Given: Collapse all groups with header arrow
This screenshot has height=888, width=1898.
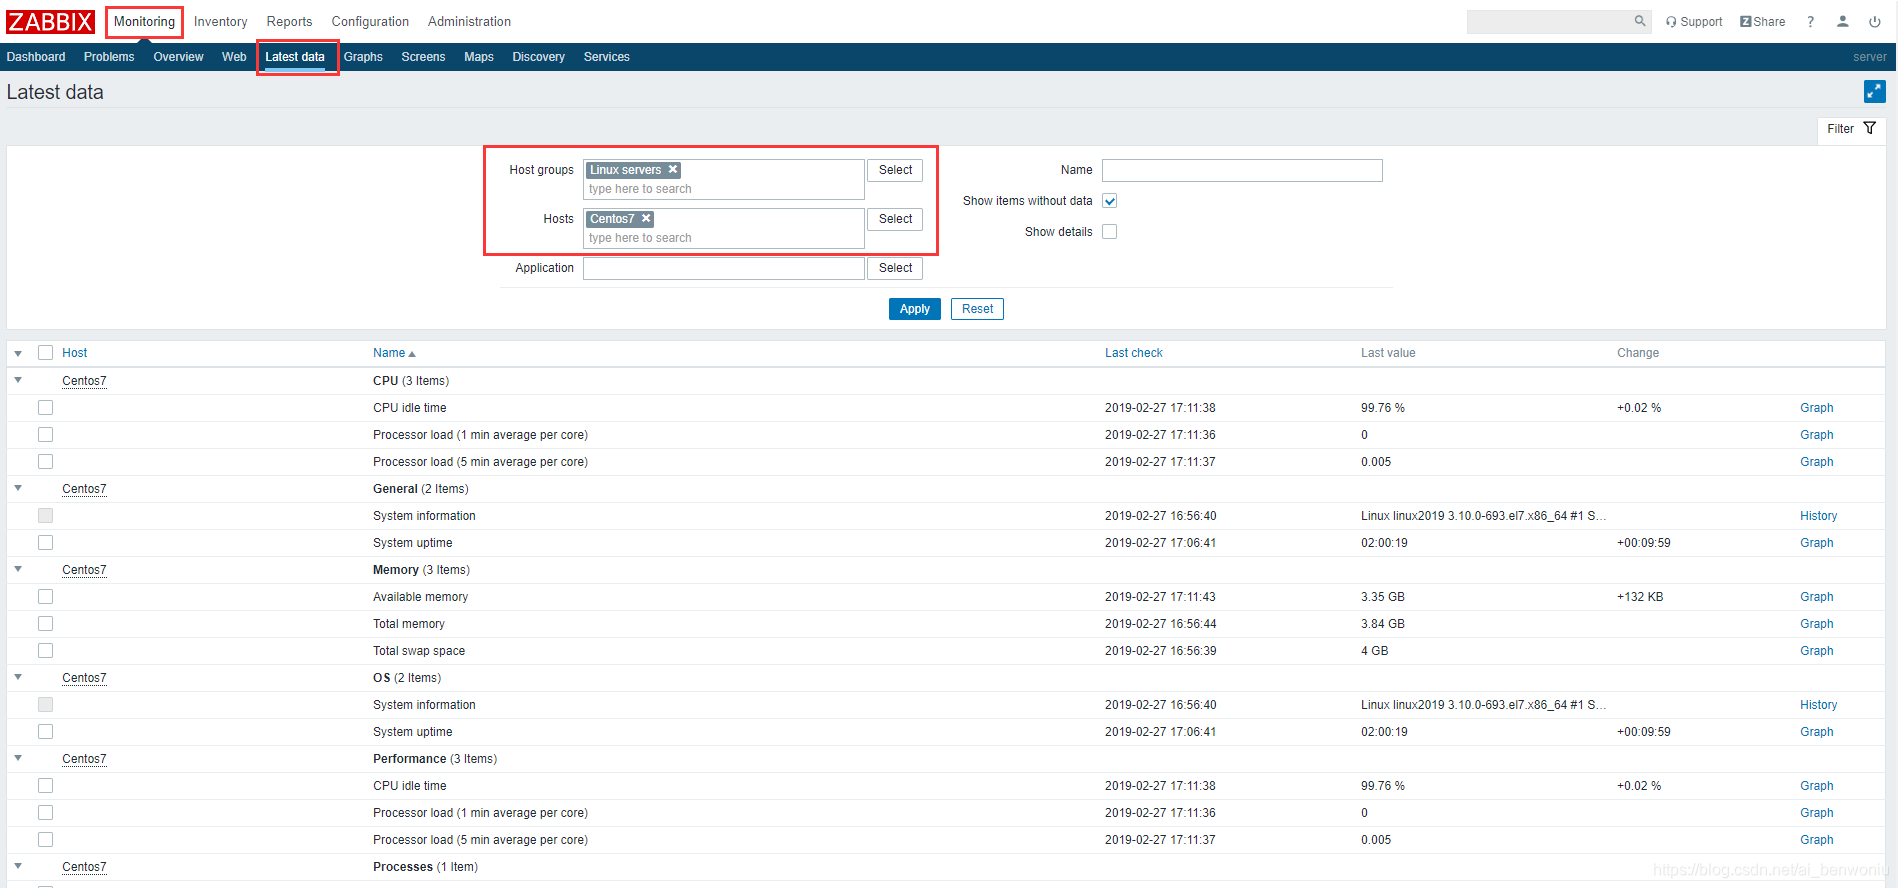Looking at the screenshot, I should pos(18,354).
